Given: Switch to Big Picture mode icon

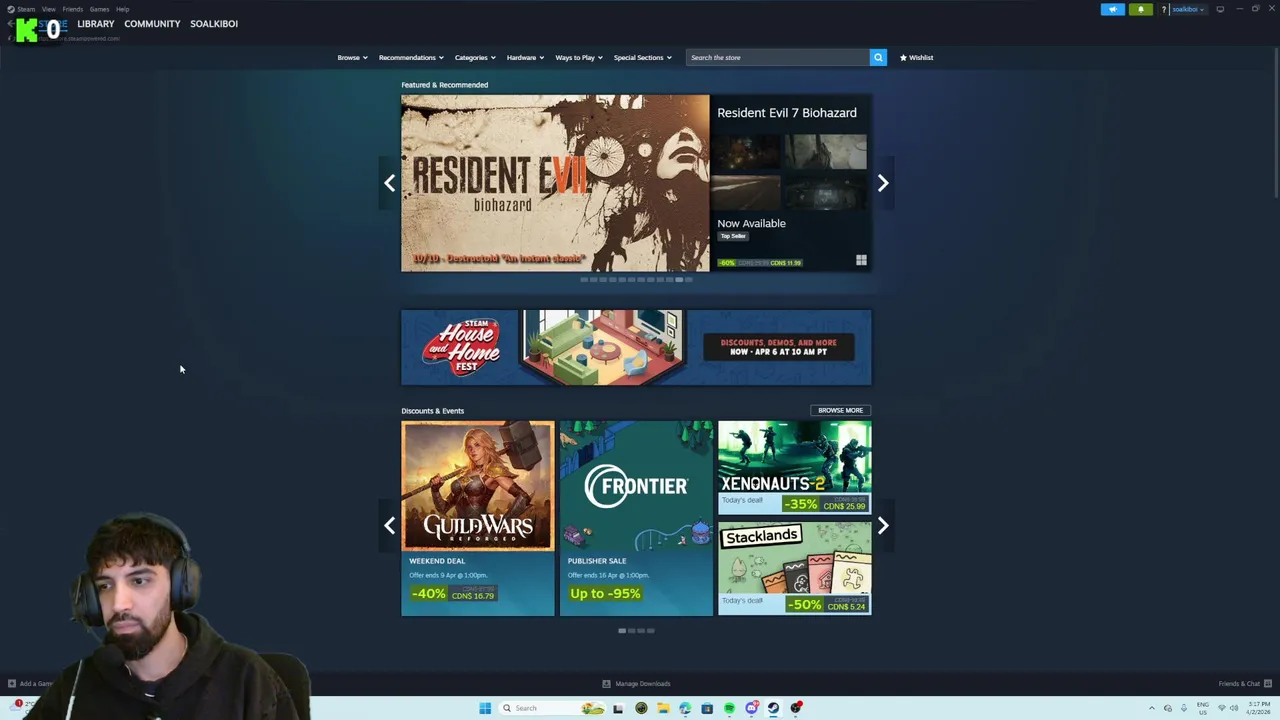Looking at the screenshot, I should click(x=1220, y=9).
